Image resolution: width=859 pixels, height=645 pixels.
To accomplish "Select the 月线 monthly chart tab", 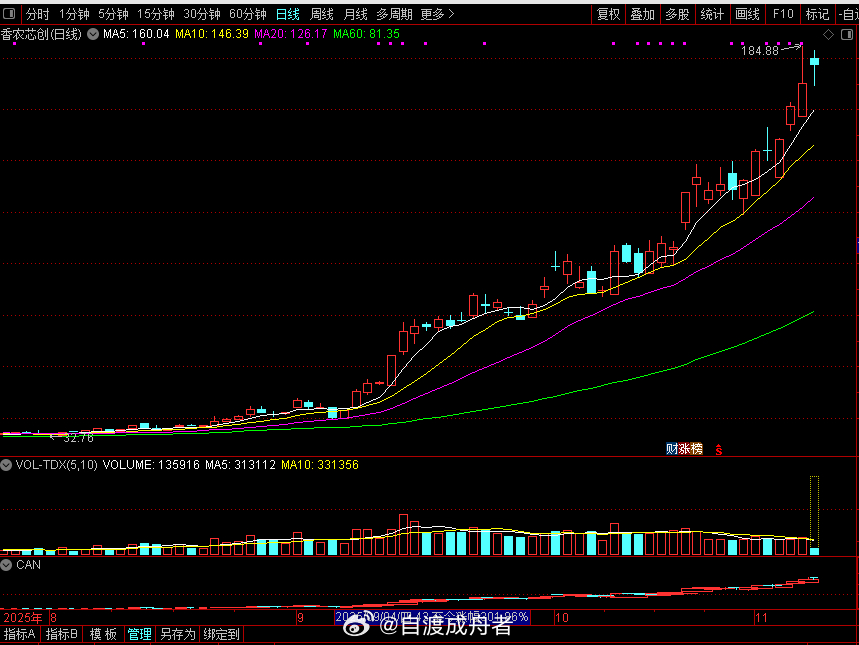I will (355, 14).
